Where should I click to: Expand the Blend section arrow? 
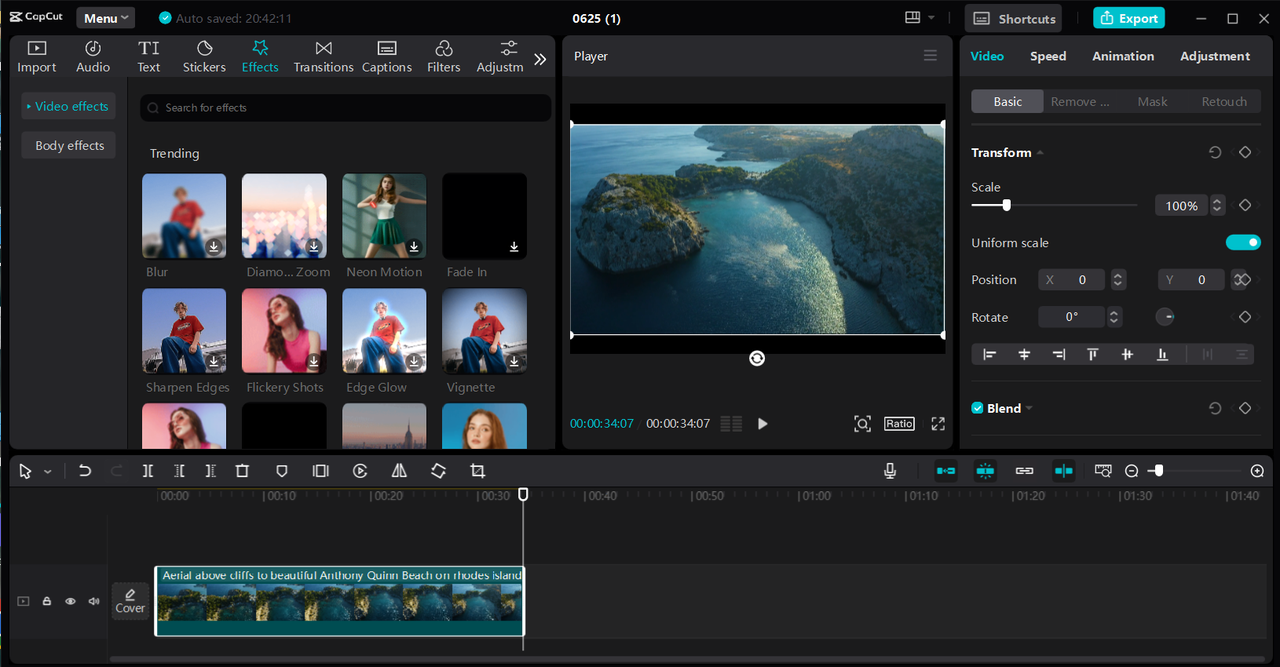[x=1029, y=408]
